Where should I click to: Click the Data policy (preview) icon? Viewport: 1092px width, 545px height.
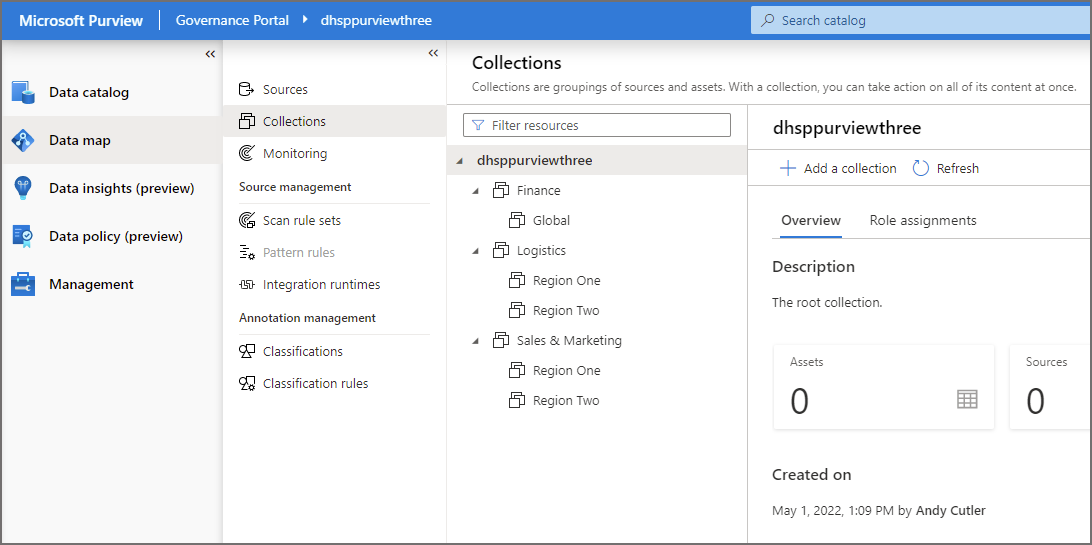coord(23,236)
